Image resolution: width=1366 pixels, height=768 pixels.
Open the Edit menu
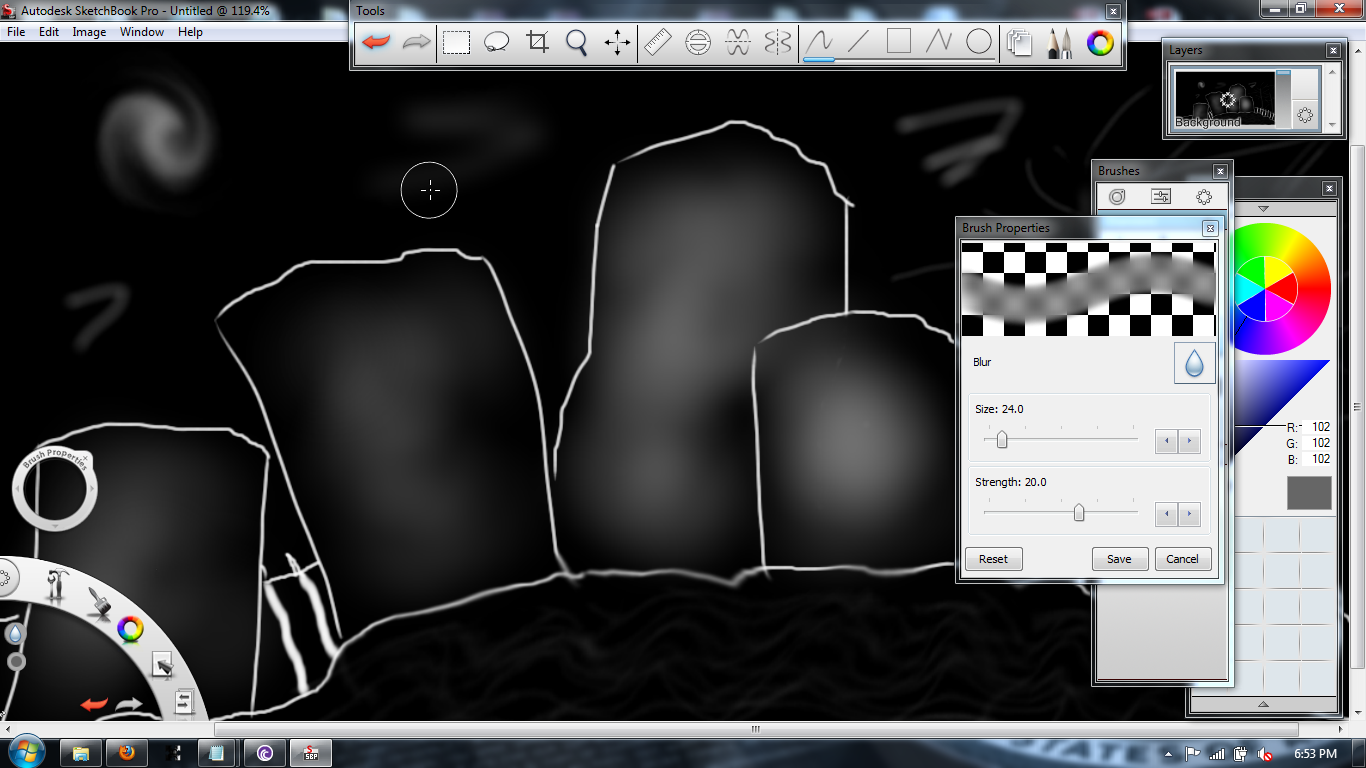point(49,32)
